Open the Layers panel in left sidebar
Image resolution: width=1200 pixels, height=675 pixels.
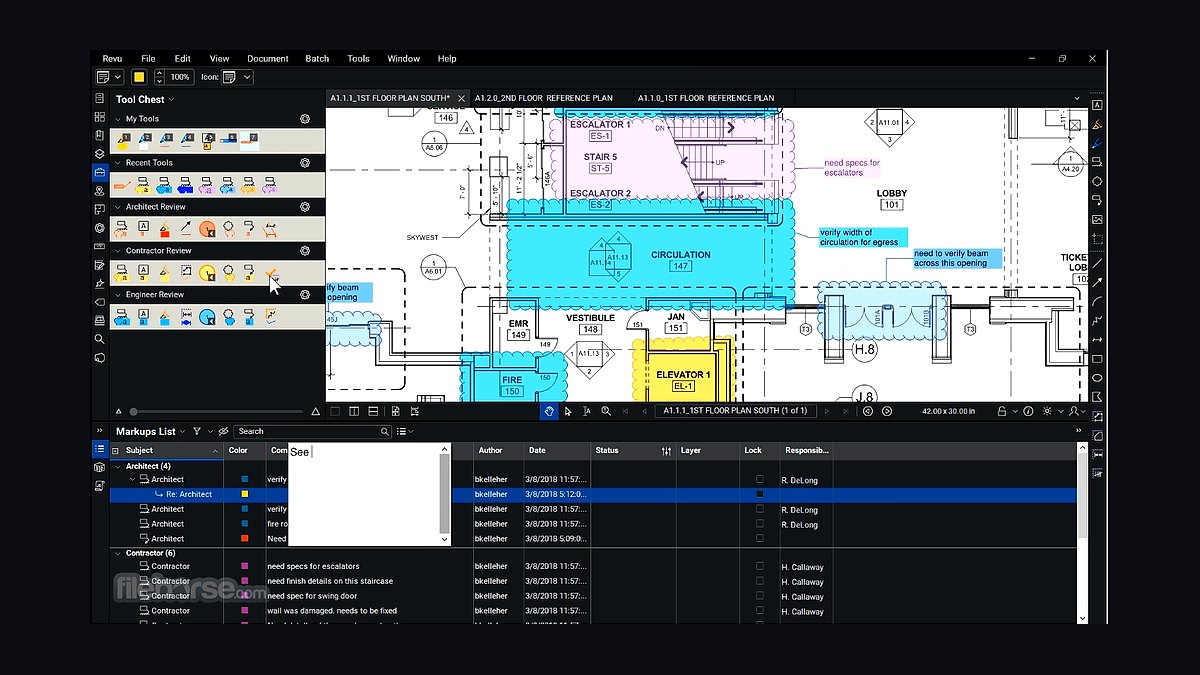click(99, 154)
